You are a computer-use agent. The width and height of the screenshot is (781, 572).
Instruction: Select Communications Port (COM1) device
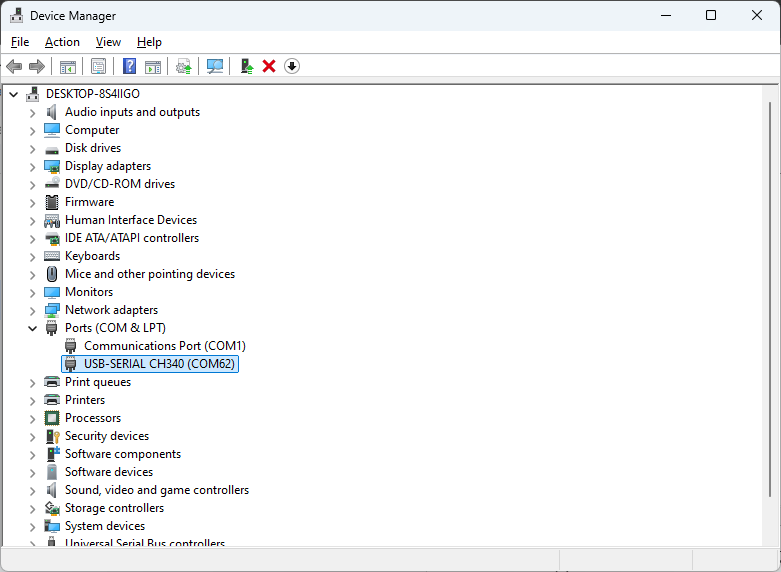(x=164, y=346)
